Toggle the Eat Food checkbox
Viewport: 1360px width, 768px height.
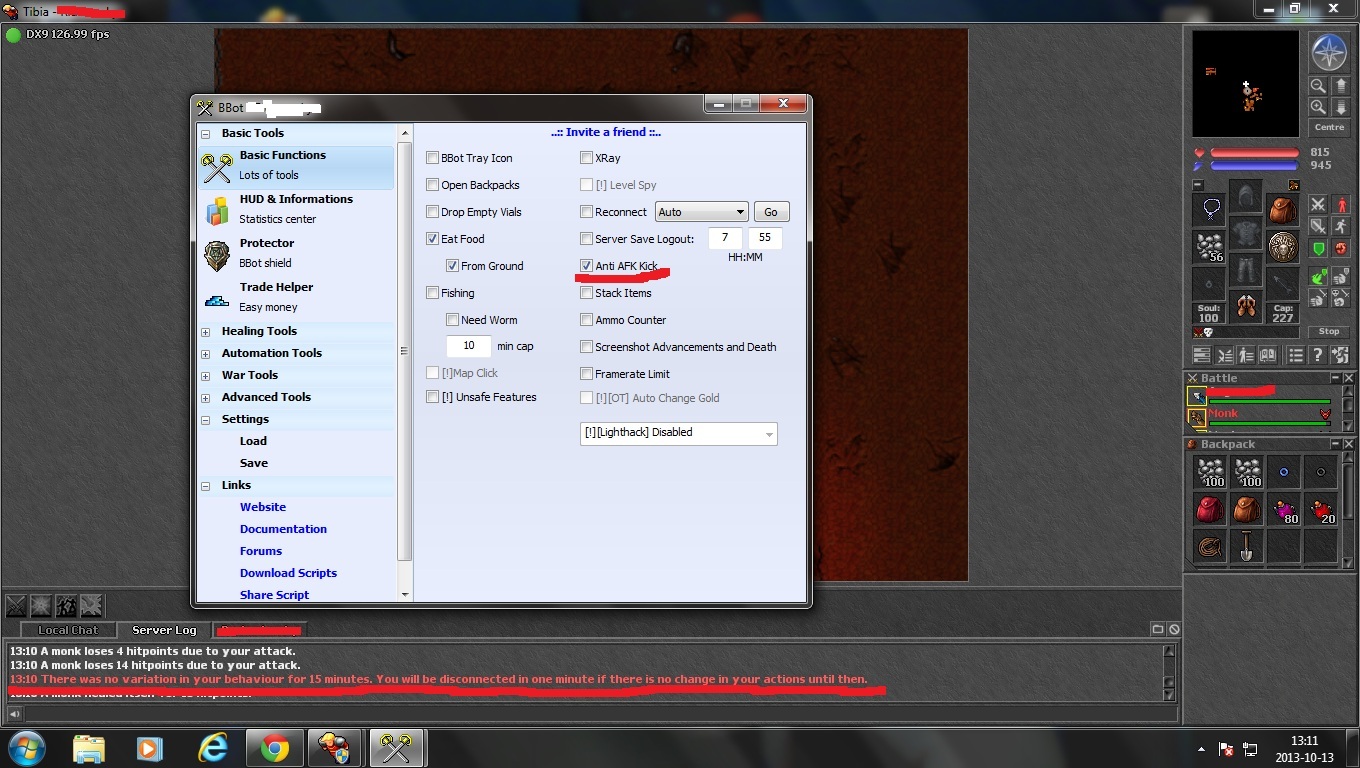pos(433,239)
